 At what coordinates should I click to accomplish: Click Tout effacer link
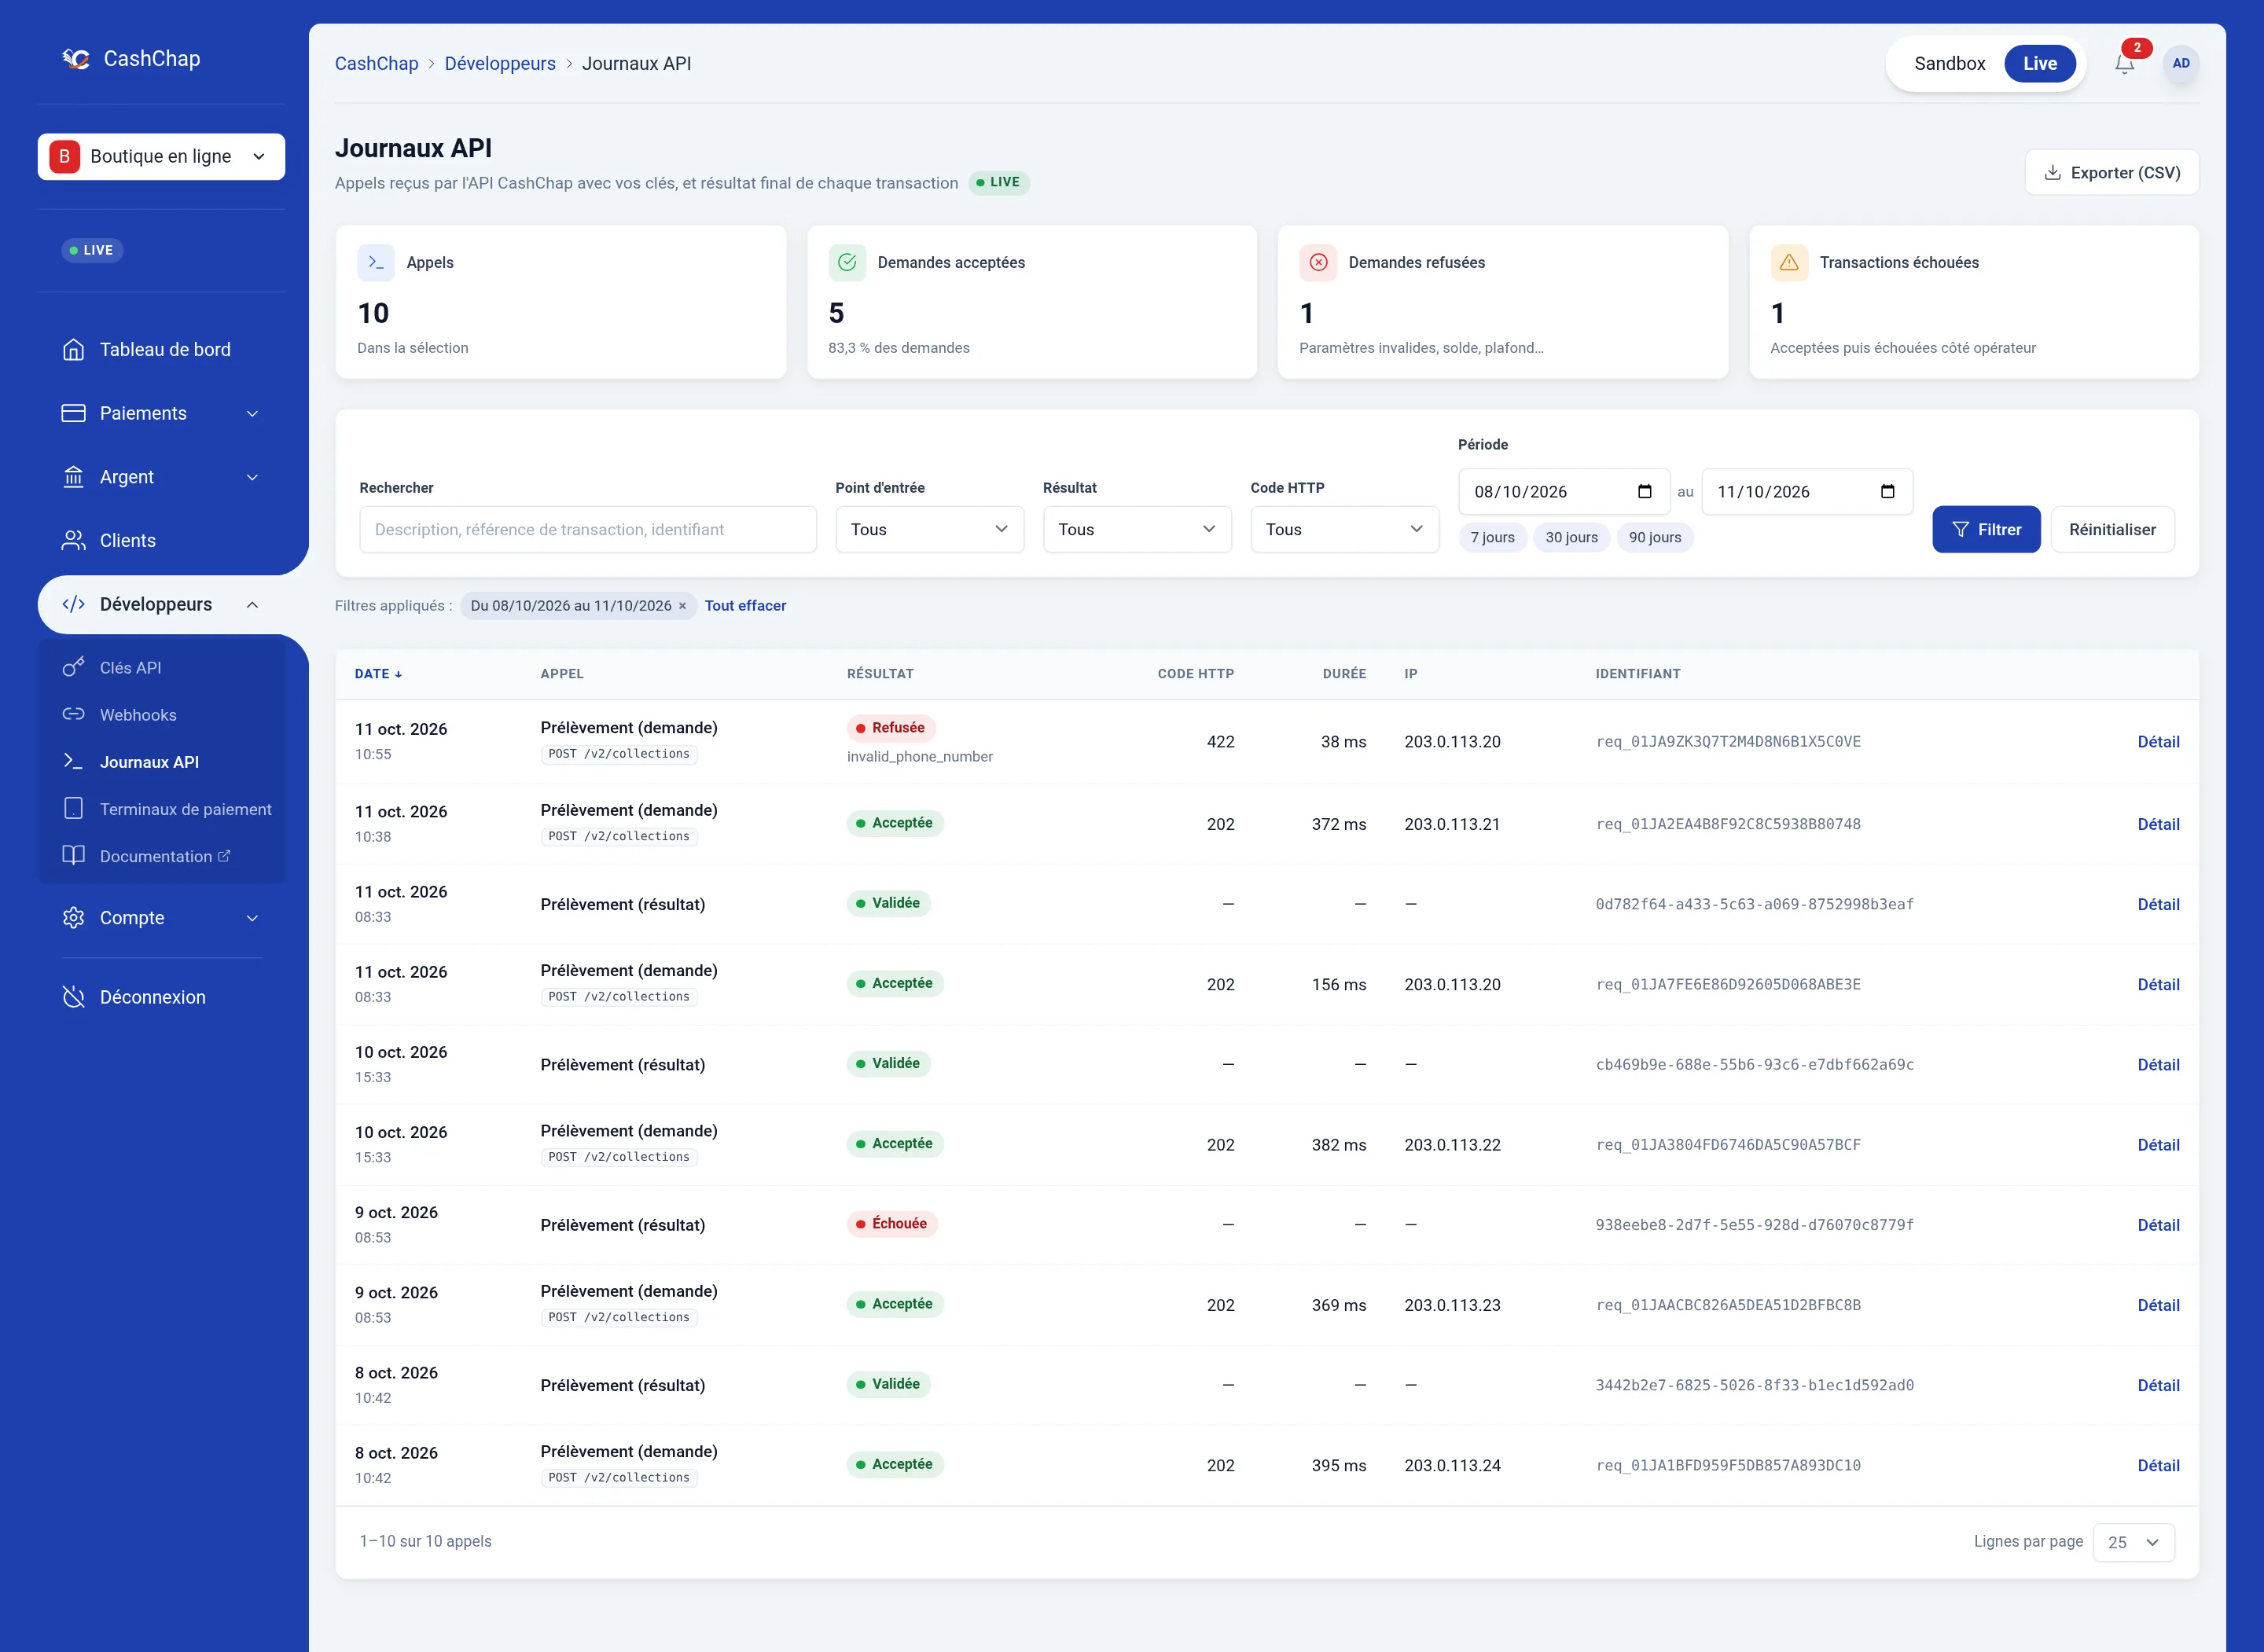click(x=745, y=606)
